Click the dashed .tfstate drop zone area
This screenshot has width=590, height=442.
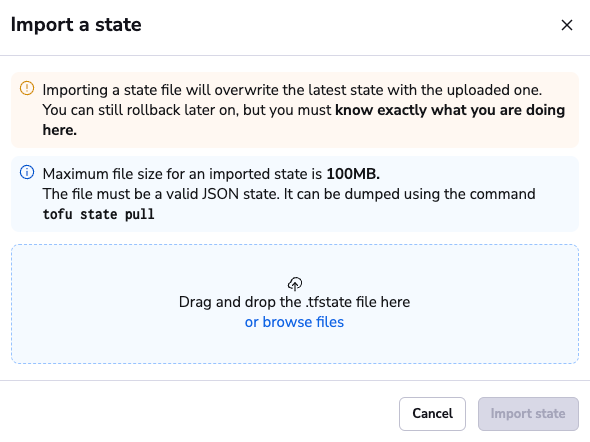click(295, 304)
